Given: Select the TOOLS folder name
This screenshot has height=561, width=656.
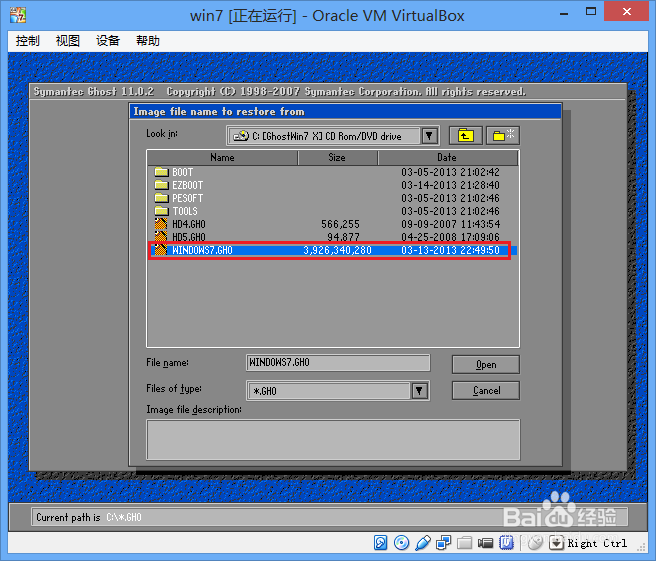Looking at the screenshot, I should point(185,211).
